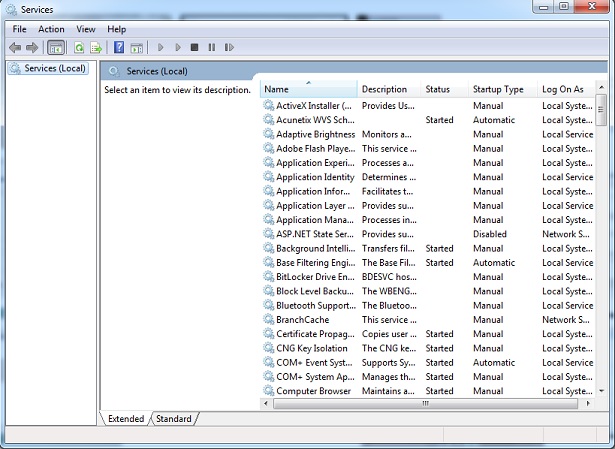The image size is (615, 449).
Task: Click the Export List toolbar icon
Action: 96,48
